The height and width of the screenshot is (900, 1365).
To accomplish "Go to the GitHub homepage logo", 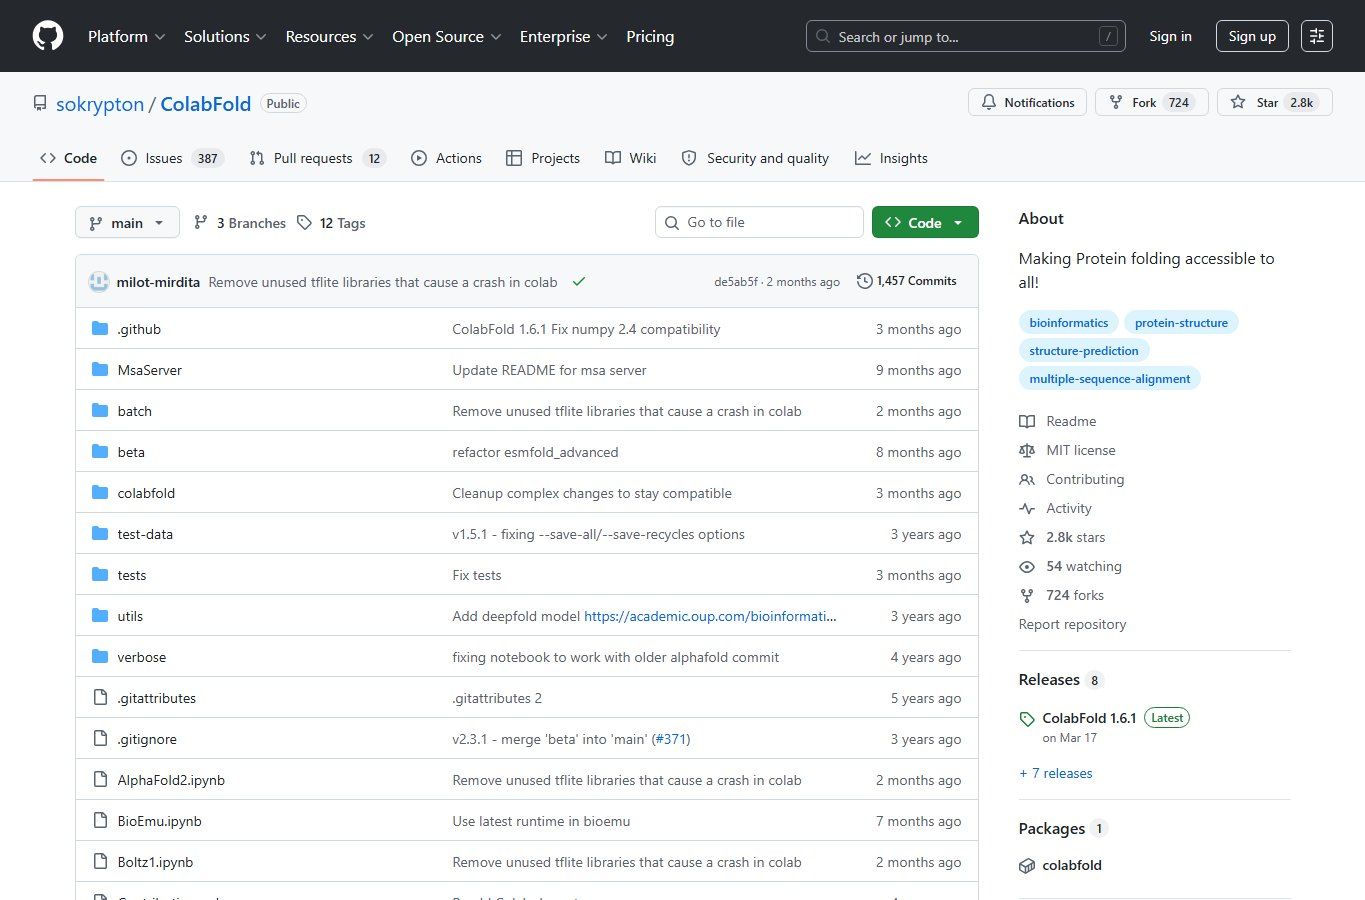I will coord(48,36).
